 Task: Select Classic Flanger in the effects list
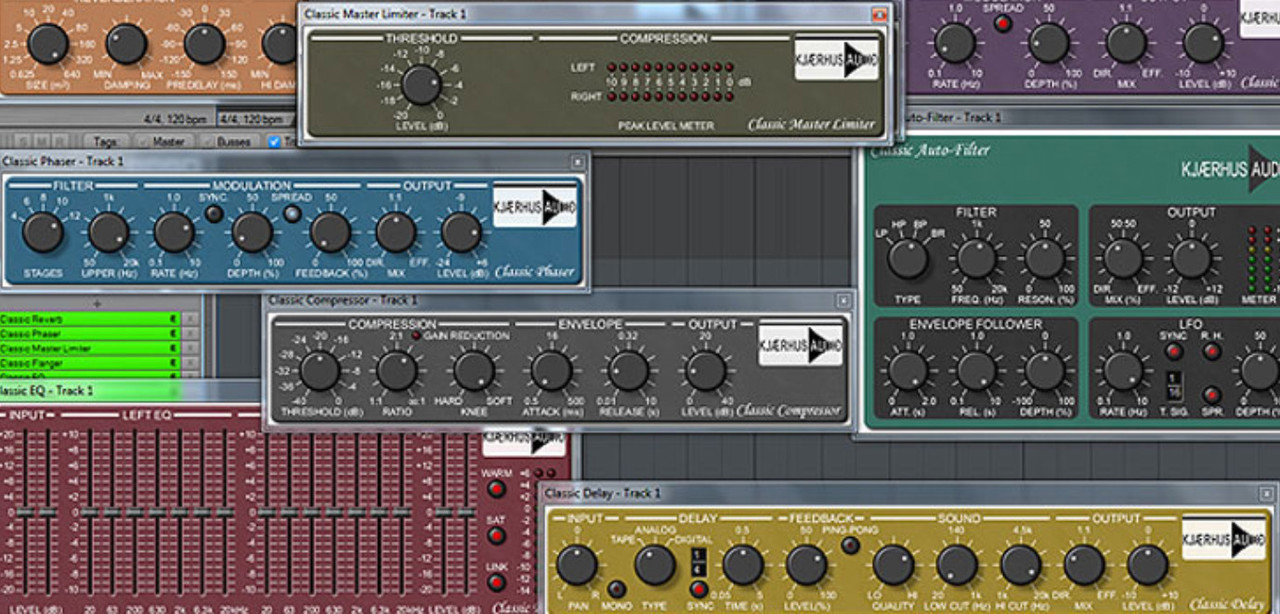90,364
